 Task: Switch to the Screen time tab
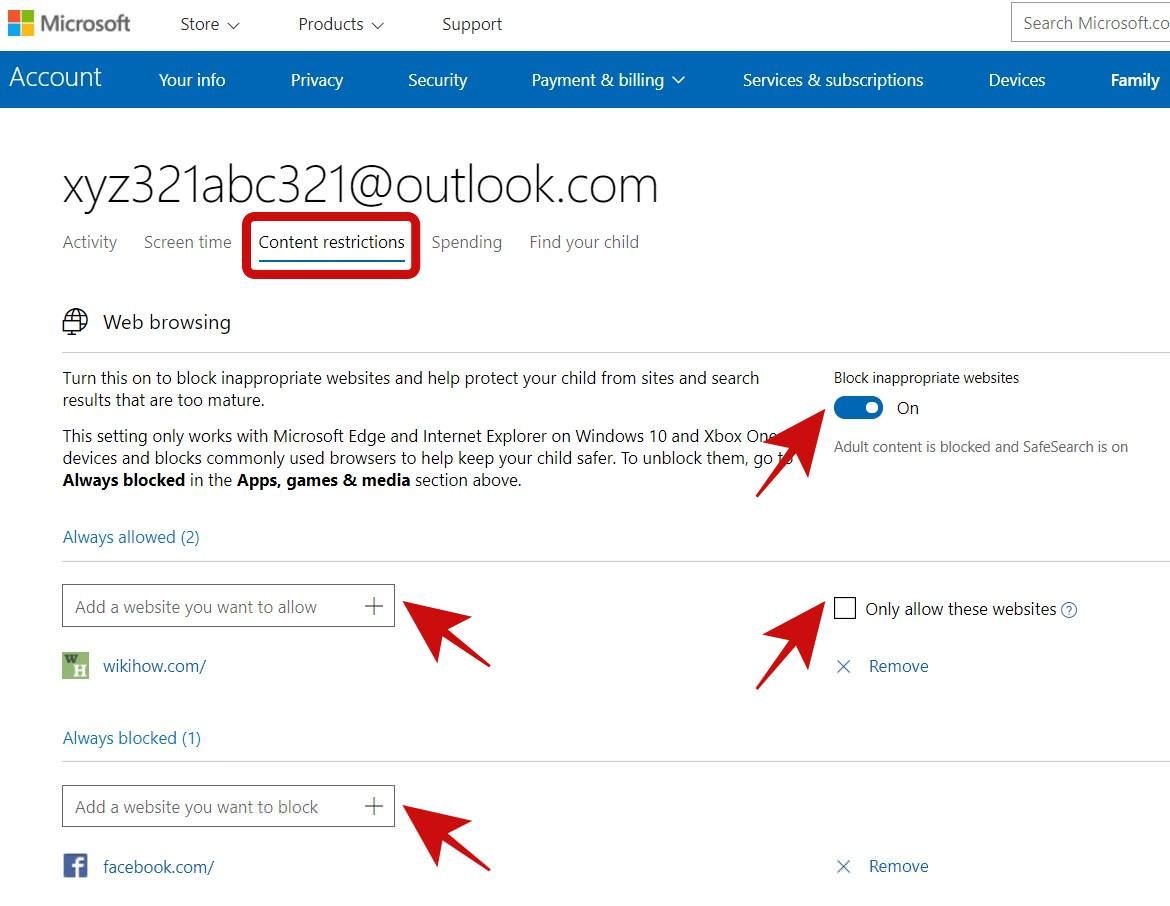click(x=187, y=242)
